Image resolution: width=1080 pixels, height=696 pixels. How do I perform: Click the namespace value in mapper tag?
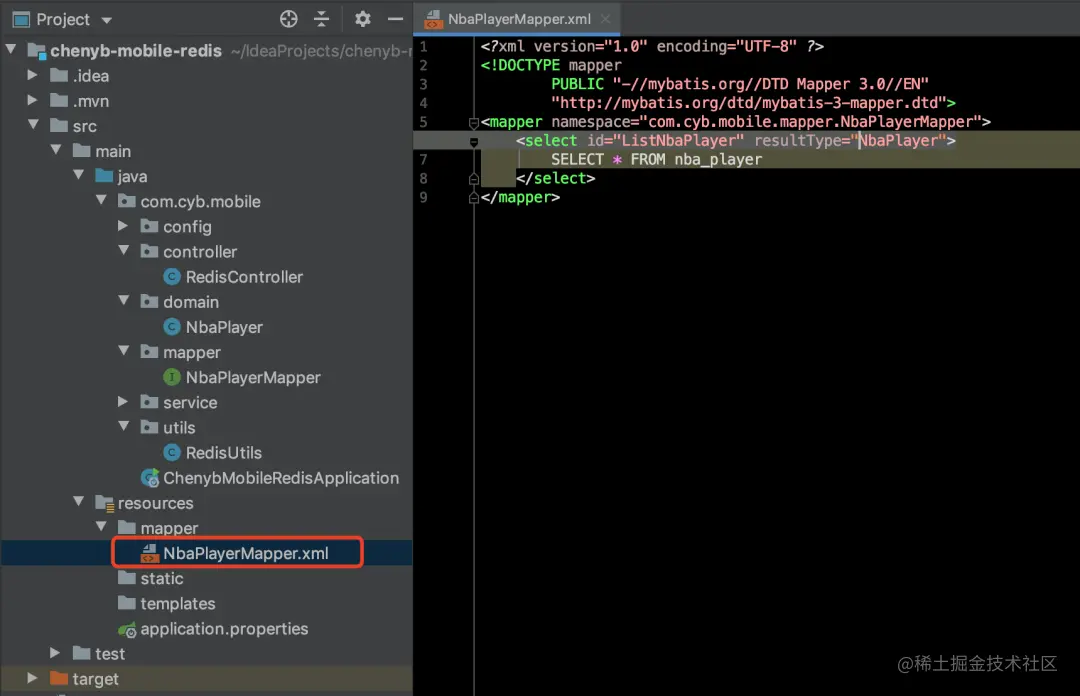point(810,122)
